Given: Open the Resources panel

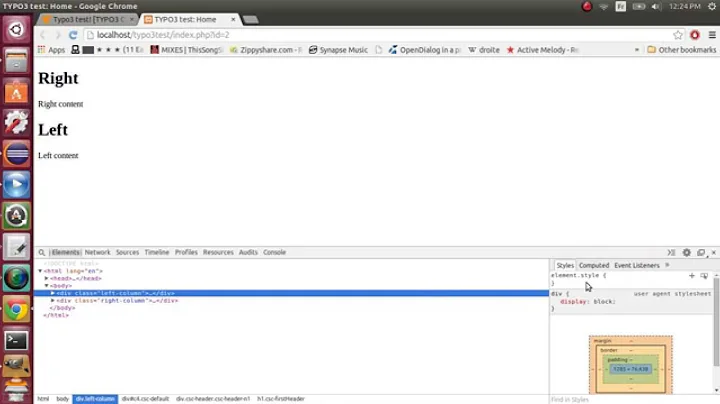Looking at the screenshot, I should [218, 252].
